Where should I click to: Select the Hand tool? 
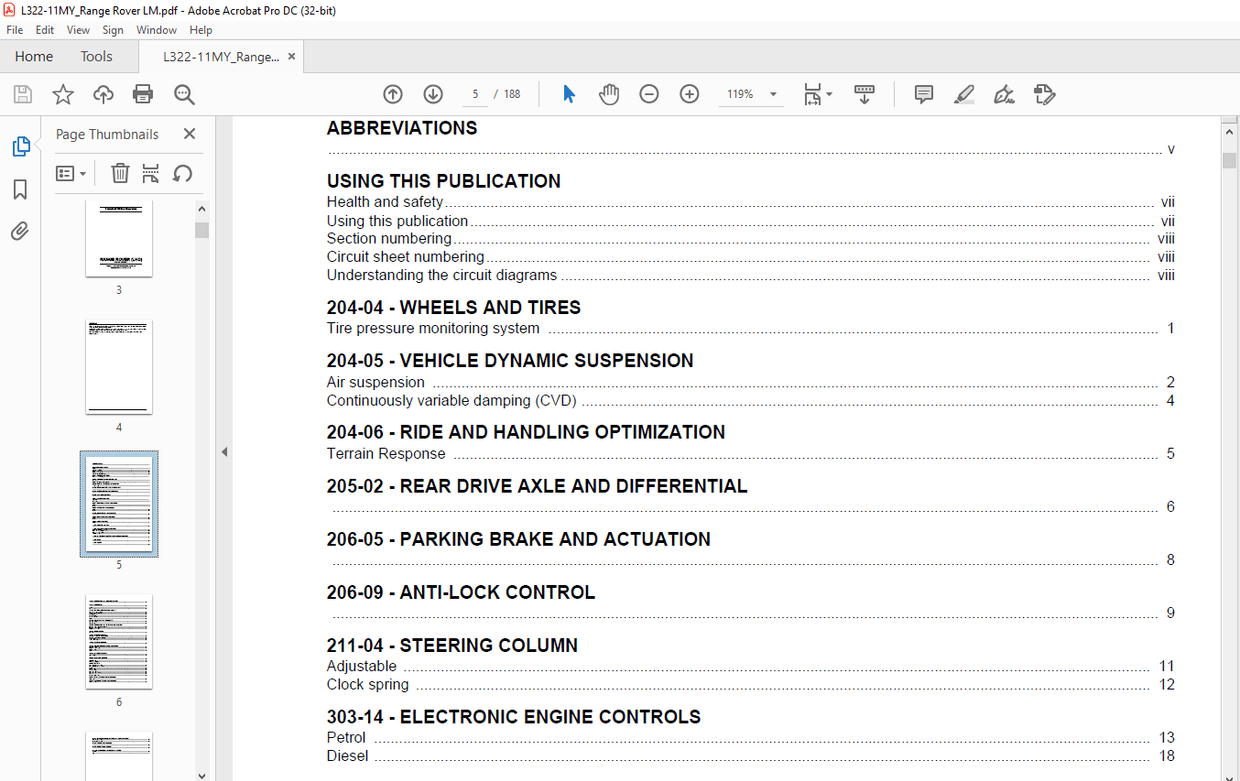tap(609, 93)
